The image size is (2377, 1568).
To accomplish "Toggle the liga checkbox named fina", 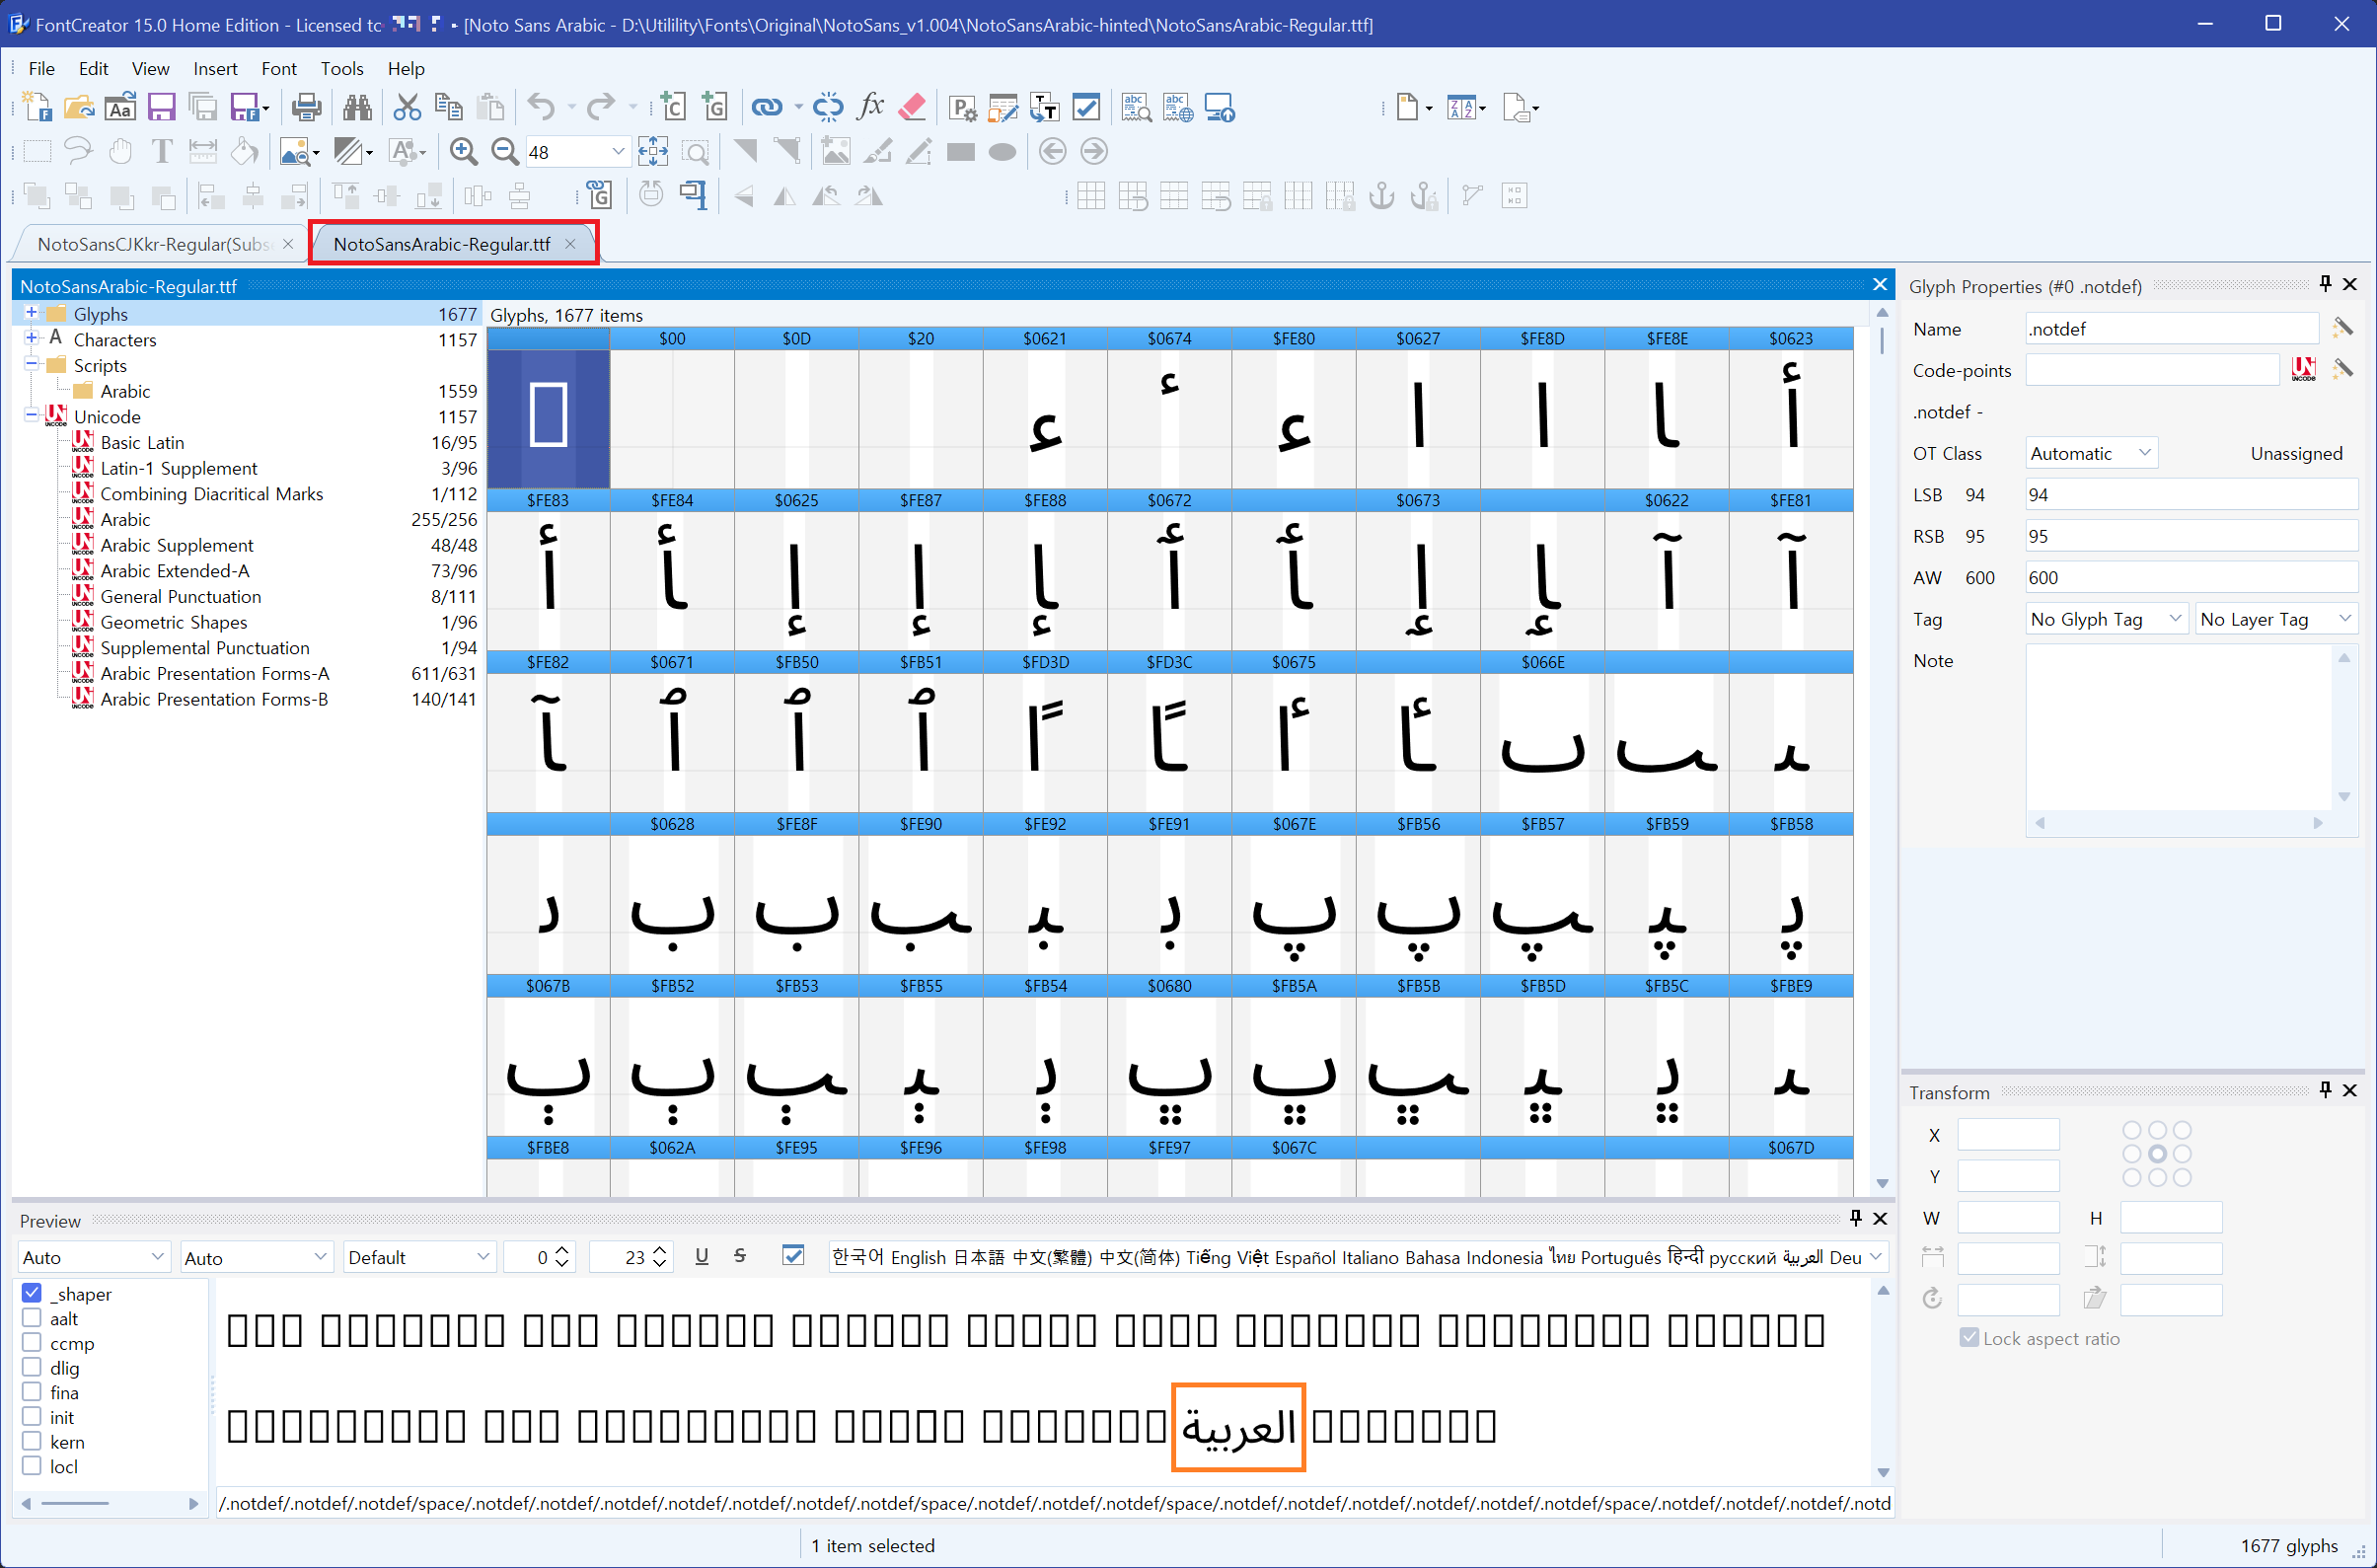I will point(32,1392).
